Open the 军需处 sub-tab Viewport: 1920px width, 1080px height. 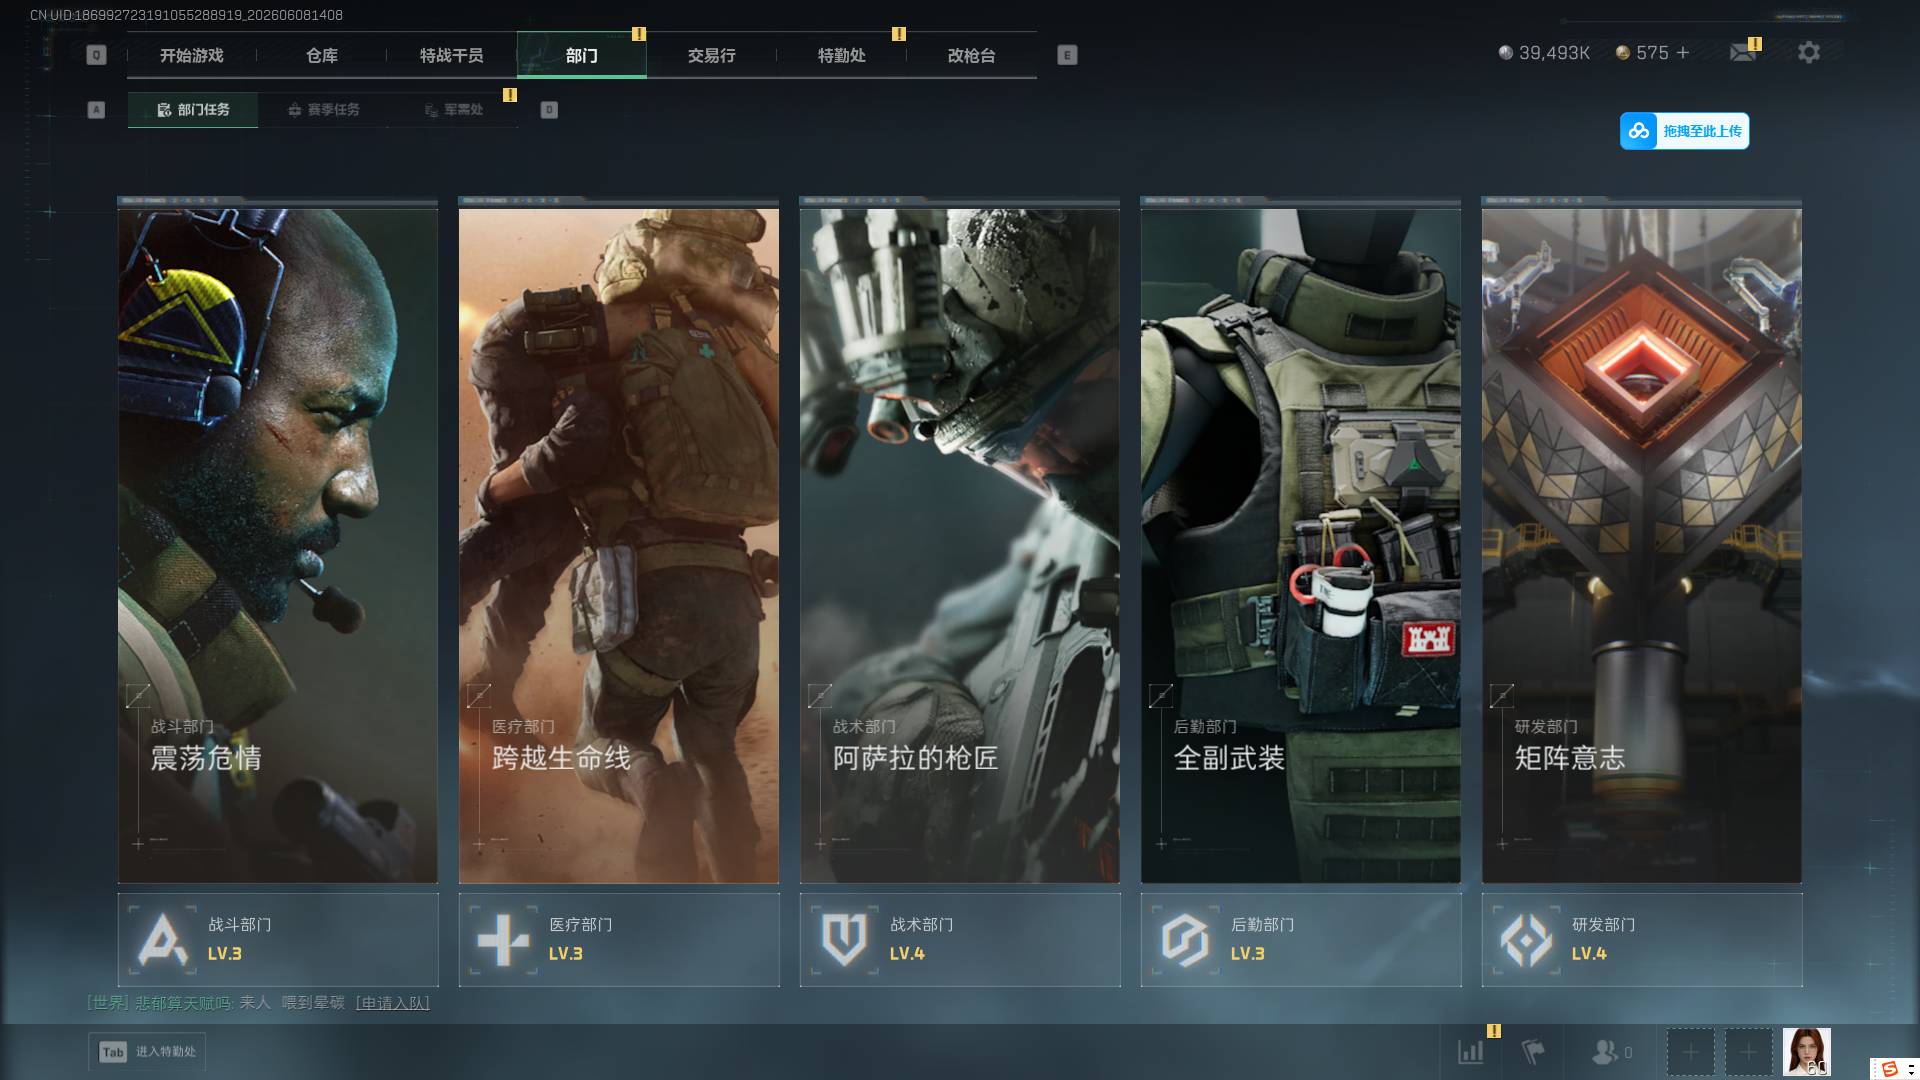[x=453, y=110]
